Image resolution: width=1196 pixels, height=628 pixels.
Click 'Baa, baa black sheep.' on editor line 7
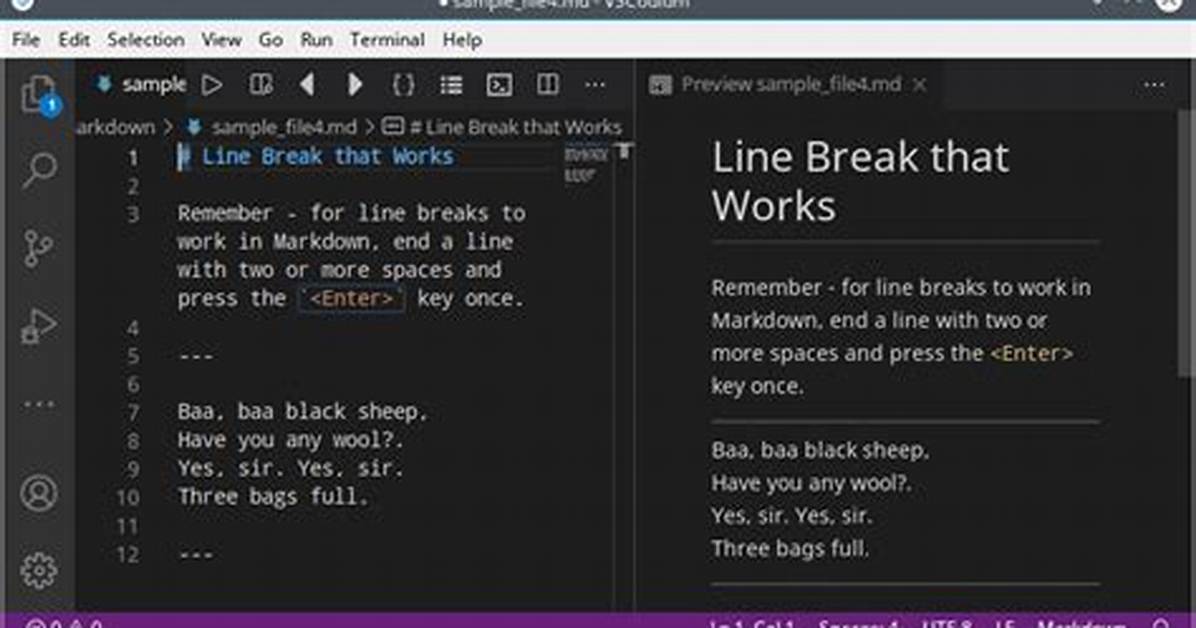coord(303,412)
